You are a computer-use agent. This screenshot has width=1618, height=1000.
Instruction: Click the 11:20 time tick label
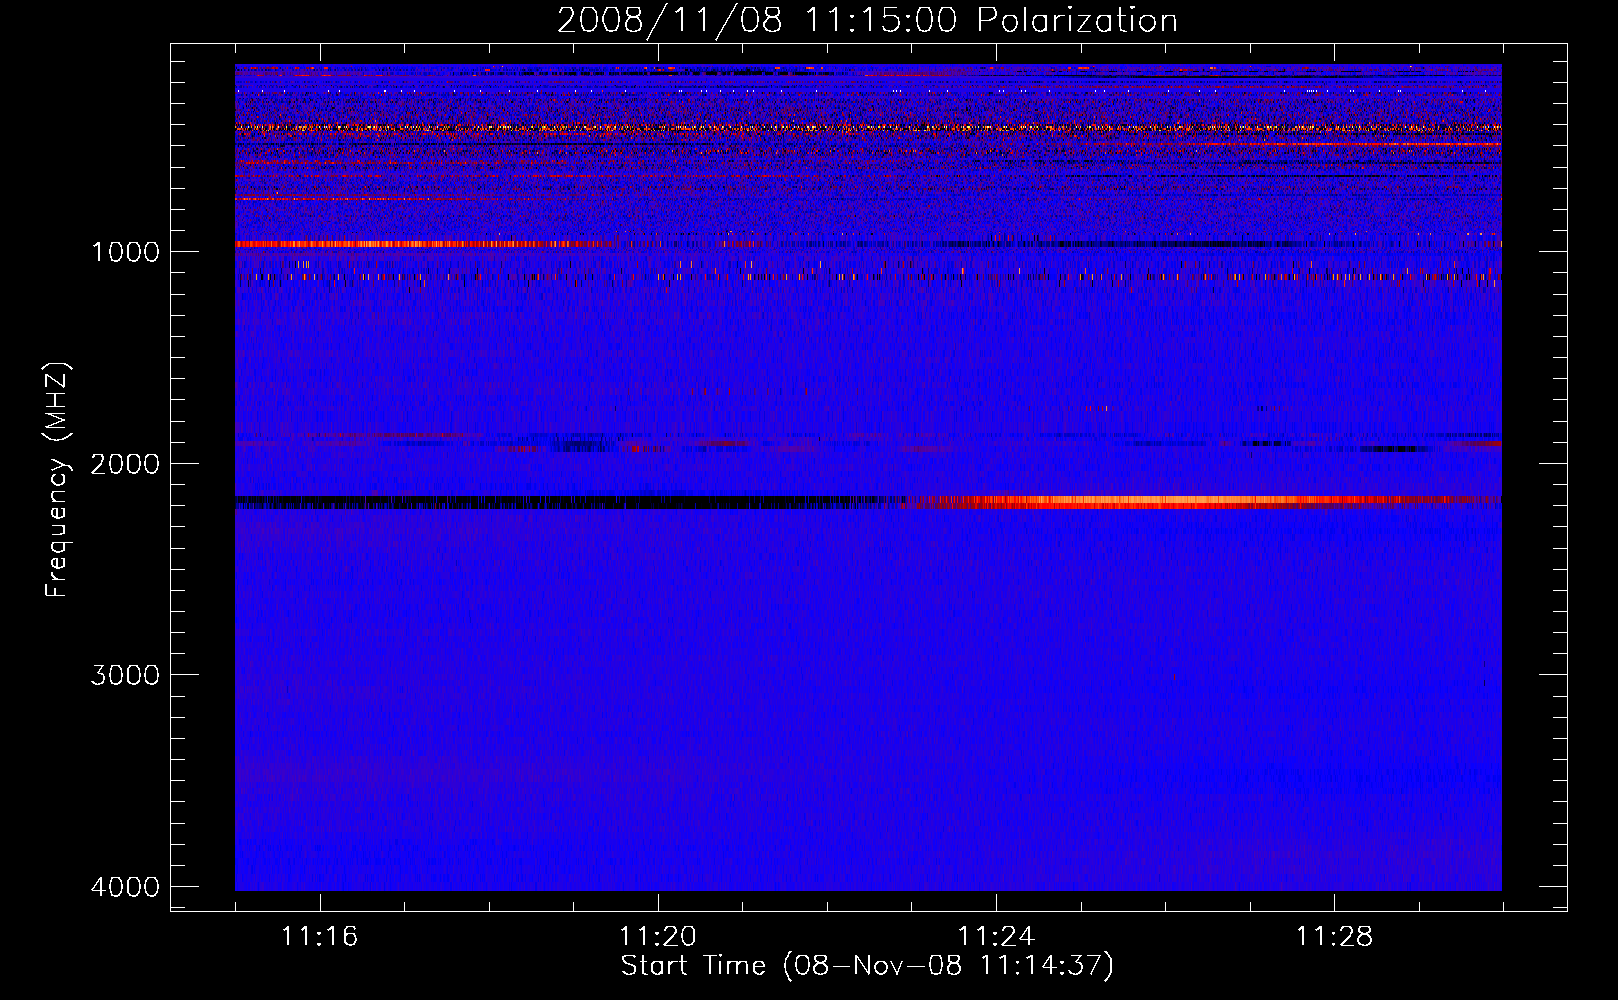(658, 936)
